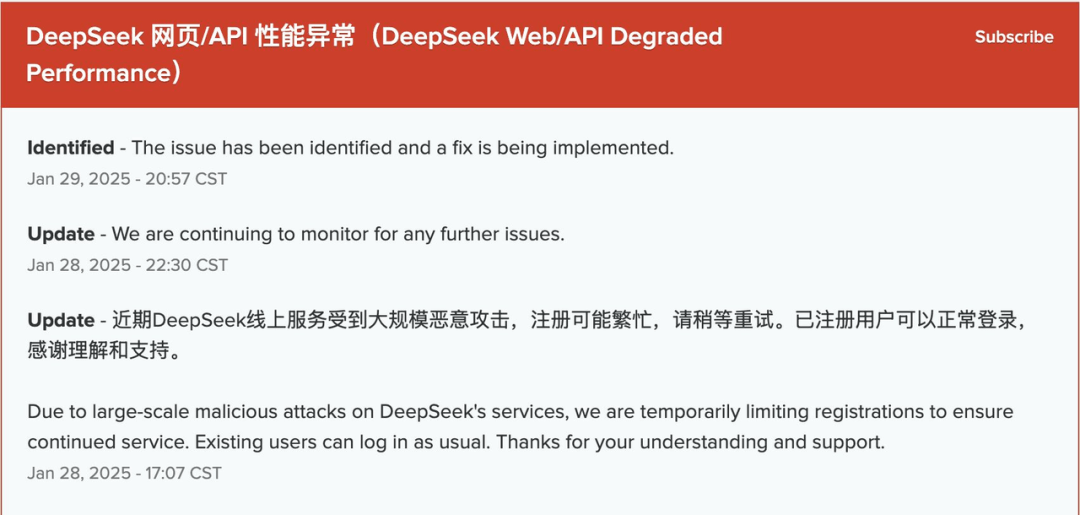Open the DeepSeek 网页/API 性能异常 incident title
The width and height of the screenshot is (1080, 515).
coord(374,54)
